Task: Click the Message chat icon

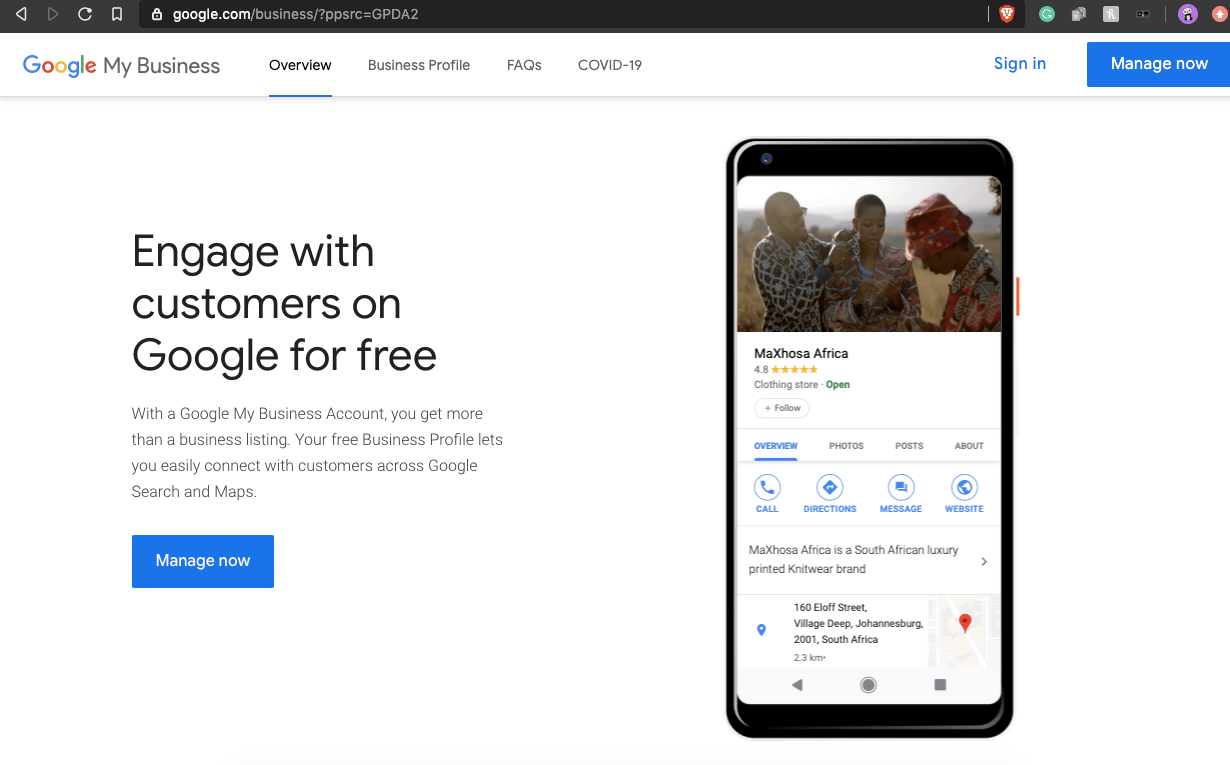Action: [x=900, y=488]
